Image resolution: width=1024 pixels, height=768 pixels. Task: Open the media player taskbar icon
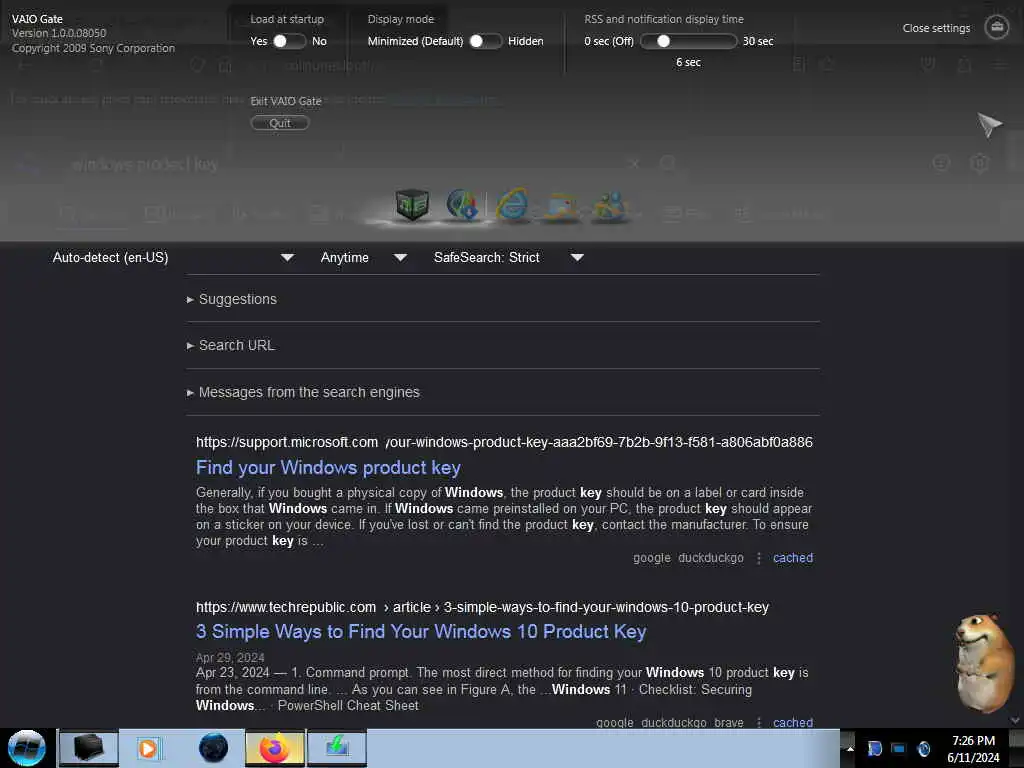click(x=148, y=748)
